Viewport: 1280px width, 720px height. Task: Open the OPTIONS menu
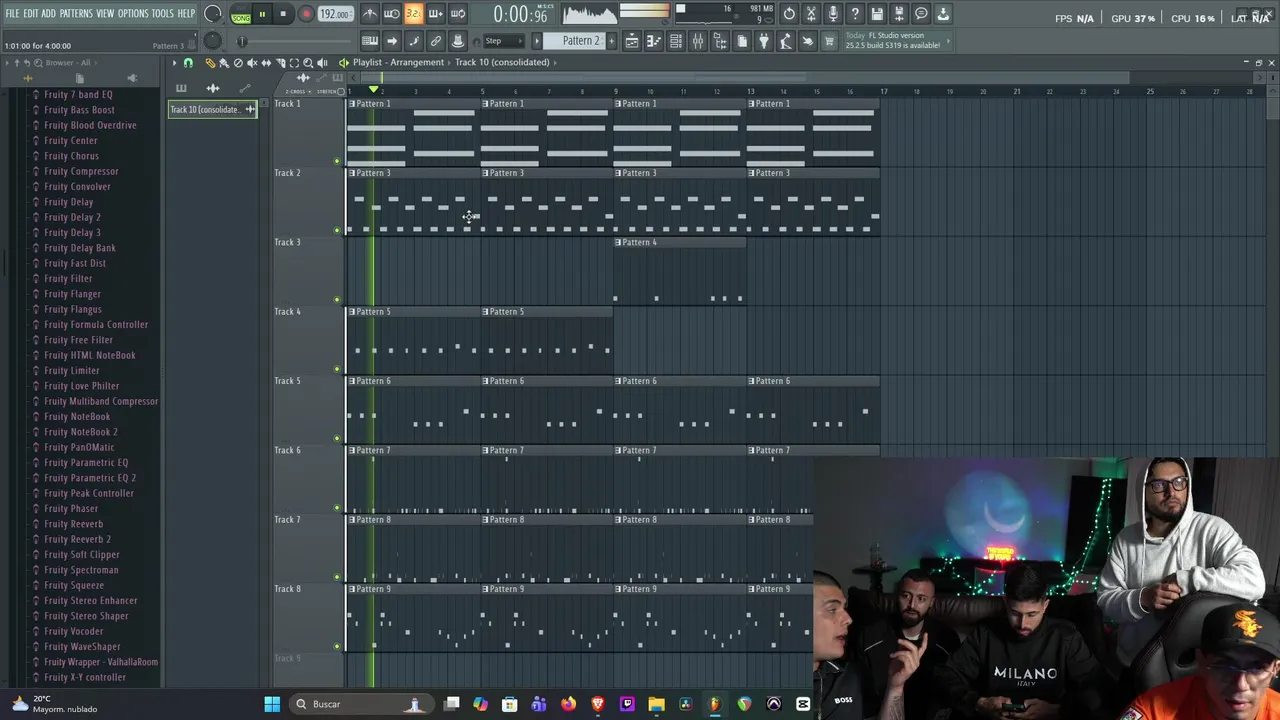(x=133, y=13)
